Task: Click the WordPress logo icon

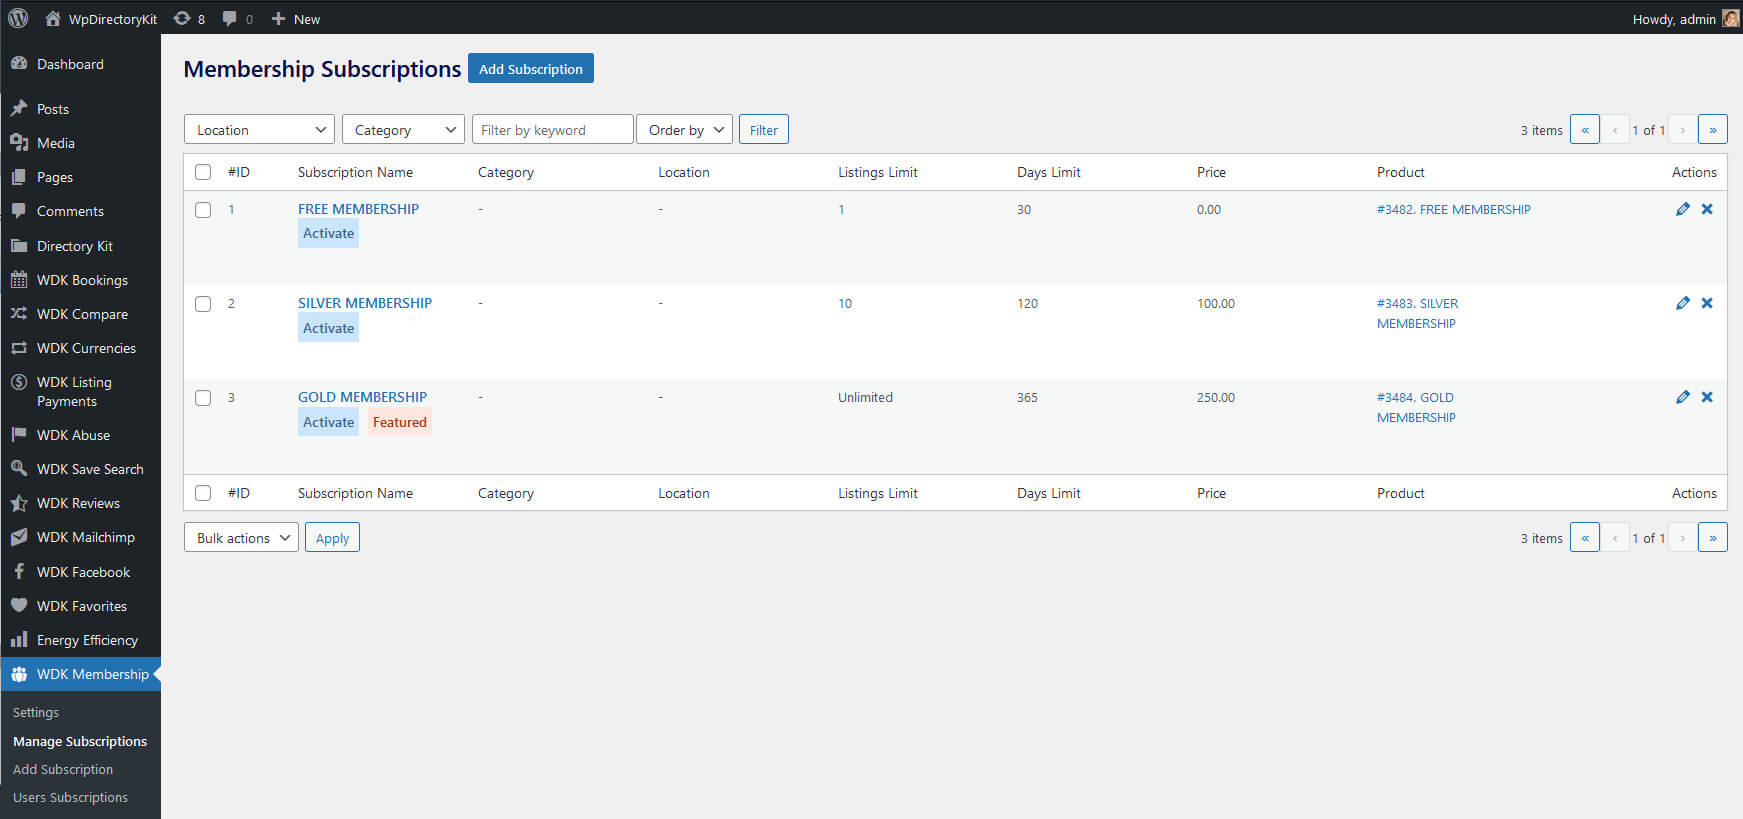Action: point(18,18)
